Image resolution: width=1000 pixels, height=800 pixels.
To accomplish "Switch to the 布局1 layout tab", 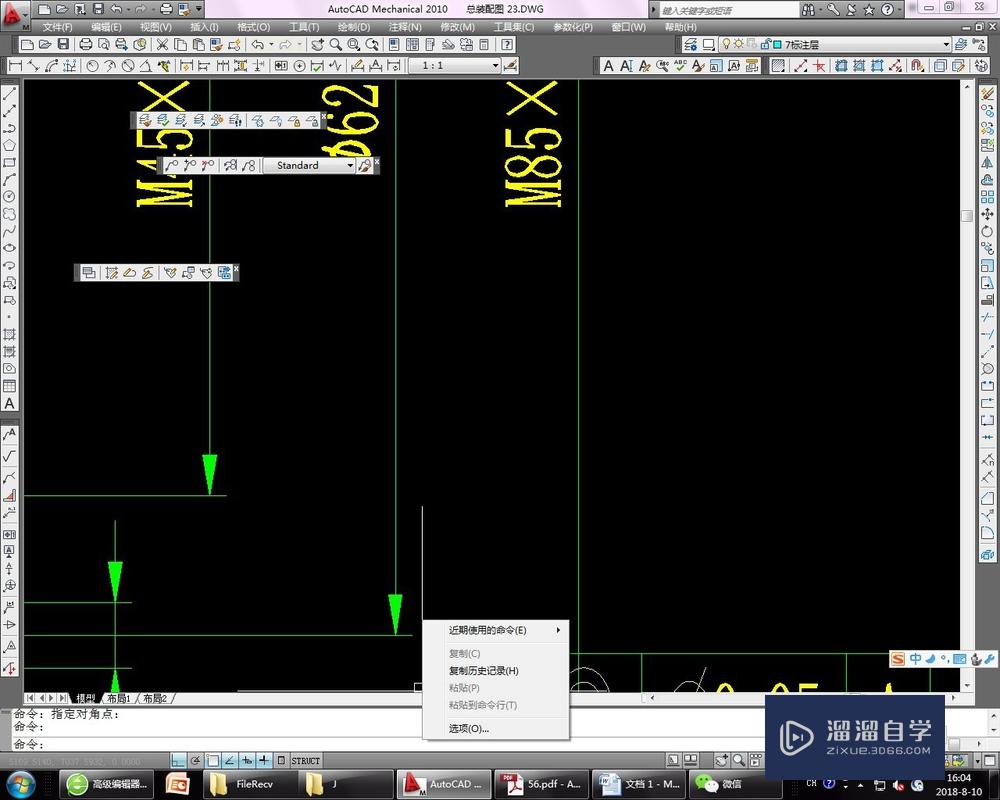I will pos(117,698).
